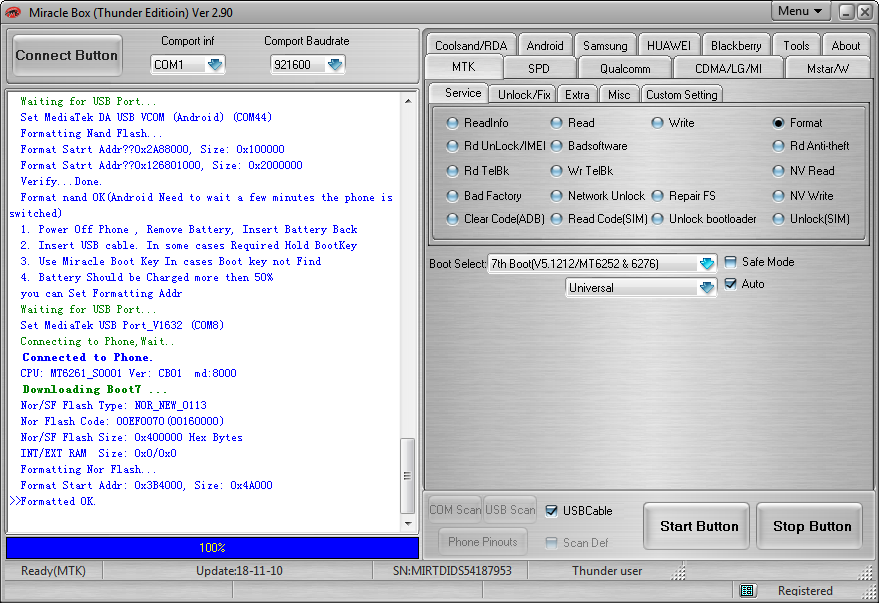Enable the Safe Mode checkbox
This screenshot has height=603, width=879.
(x=730, y=262)
